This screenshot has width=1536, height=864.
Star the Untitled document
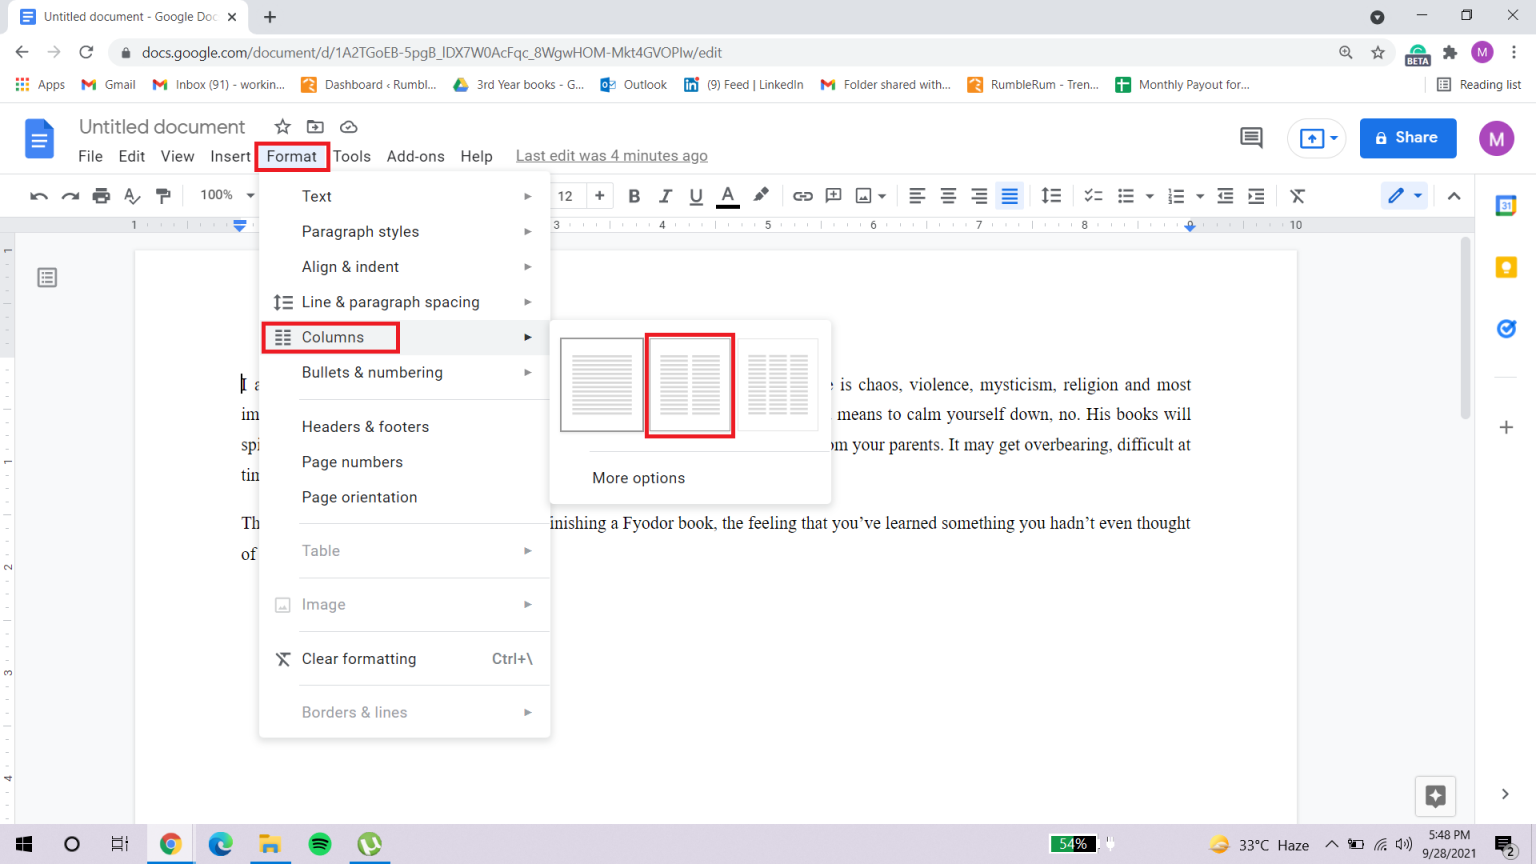pyautogui.click(x=283, y=127)
